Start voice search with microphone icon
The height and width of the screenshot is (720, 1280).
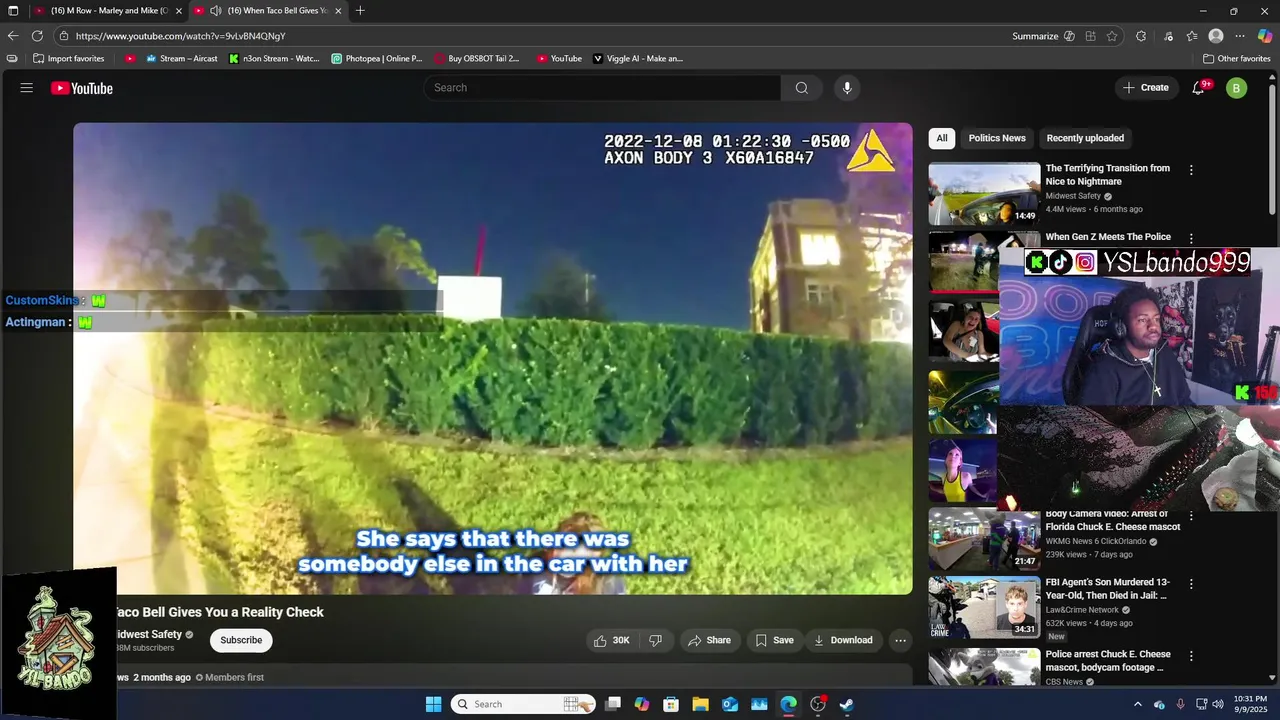click(847, 88)
